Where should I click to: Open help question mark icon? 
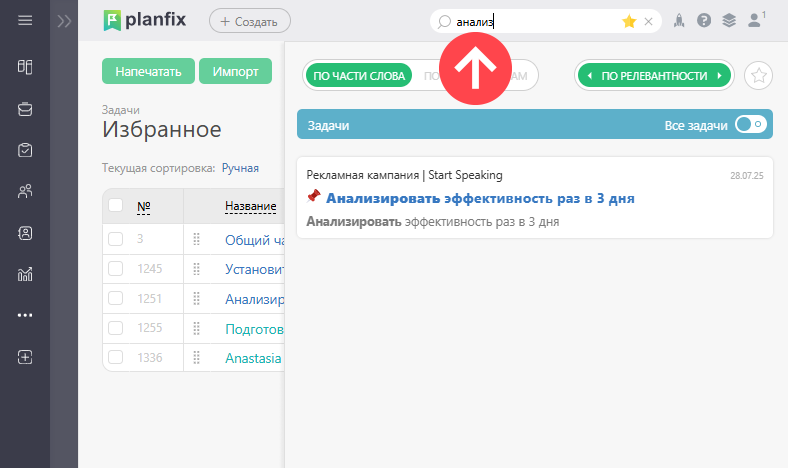704,21
